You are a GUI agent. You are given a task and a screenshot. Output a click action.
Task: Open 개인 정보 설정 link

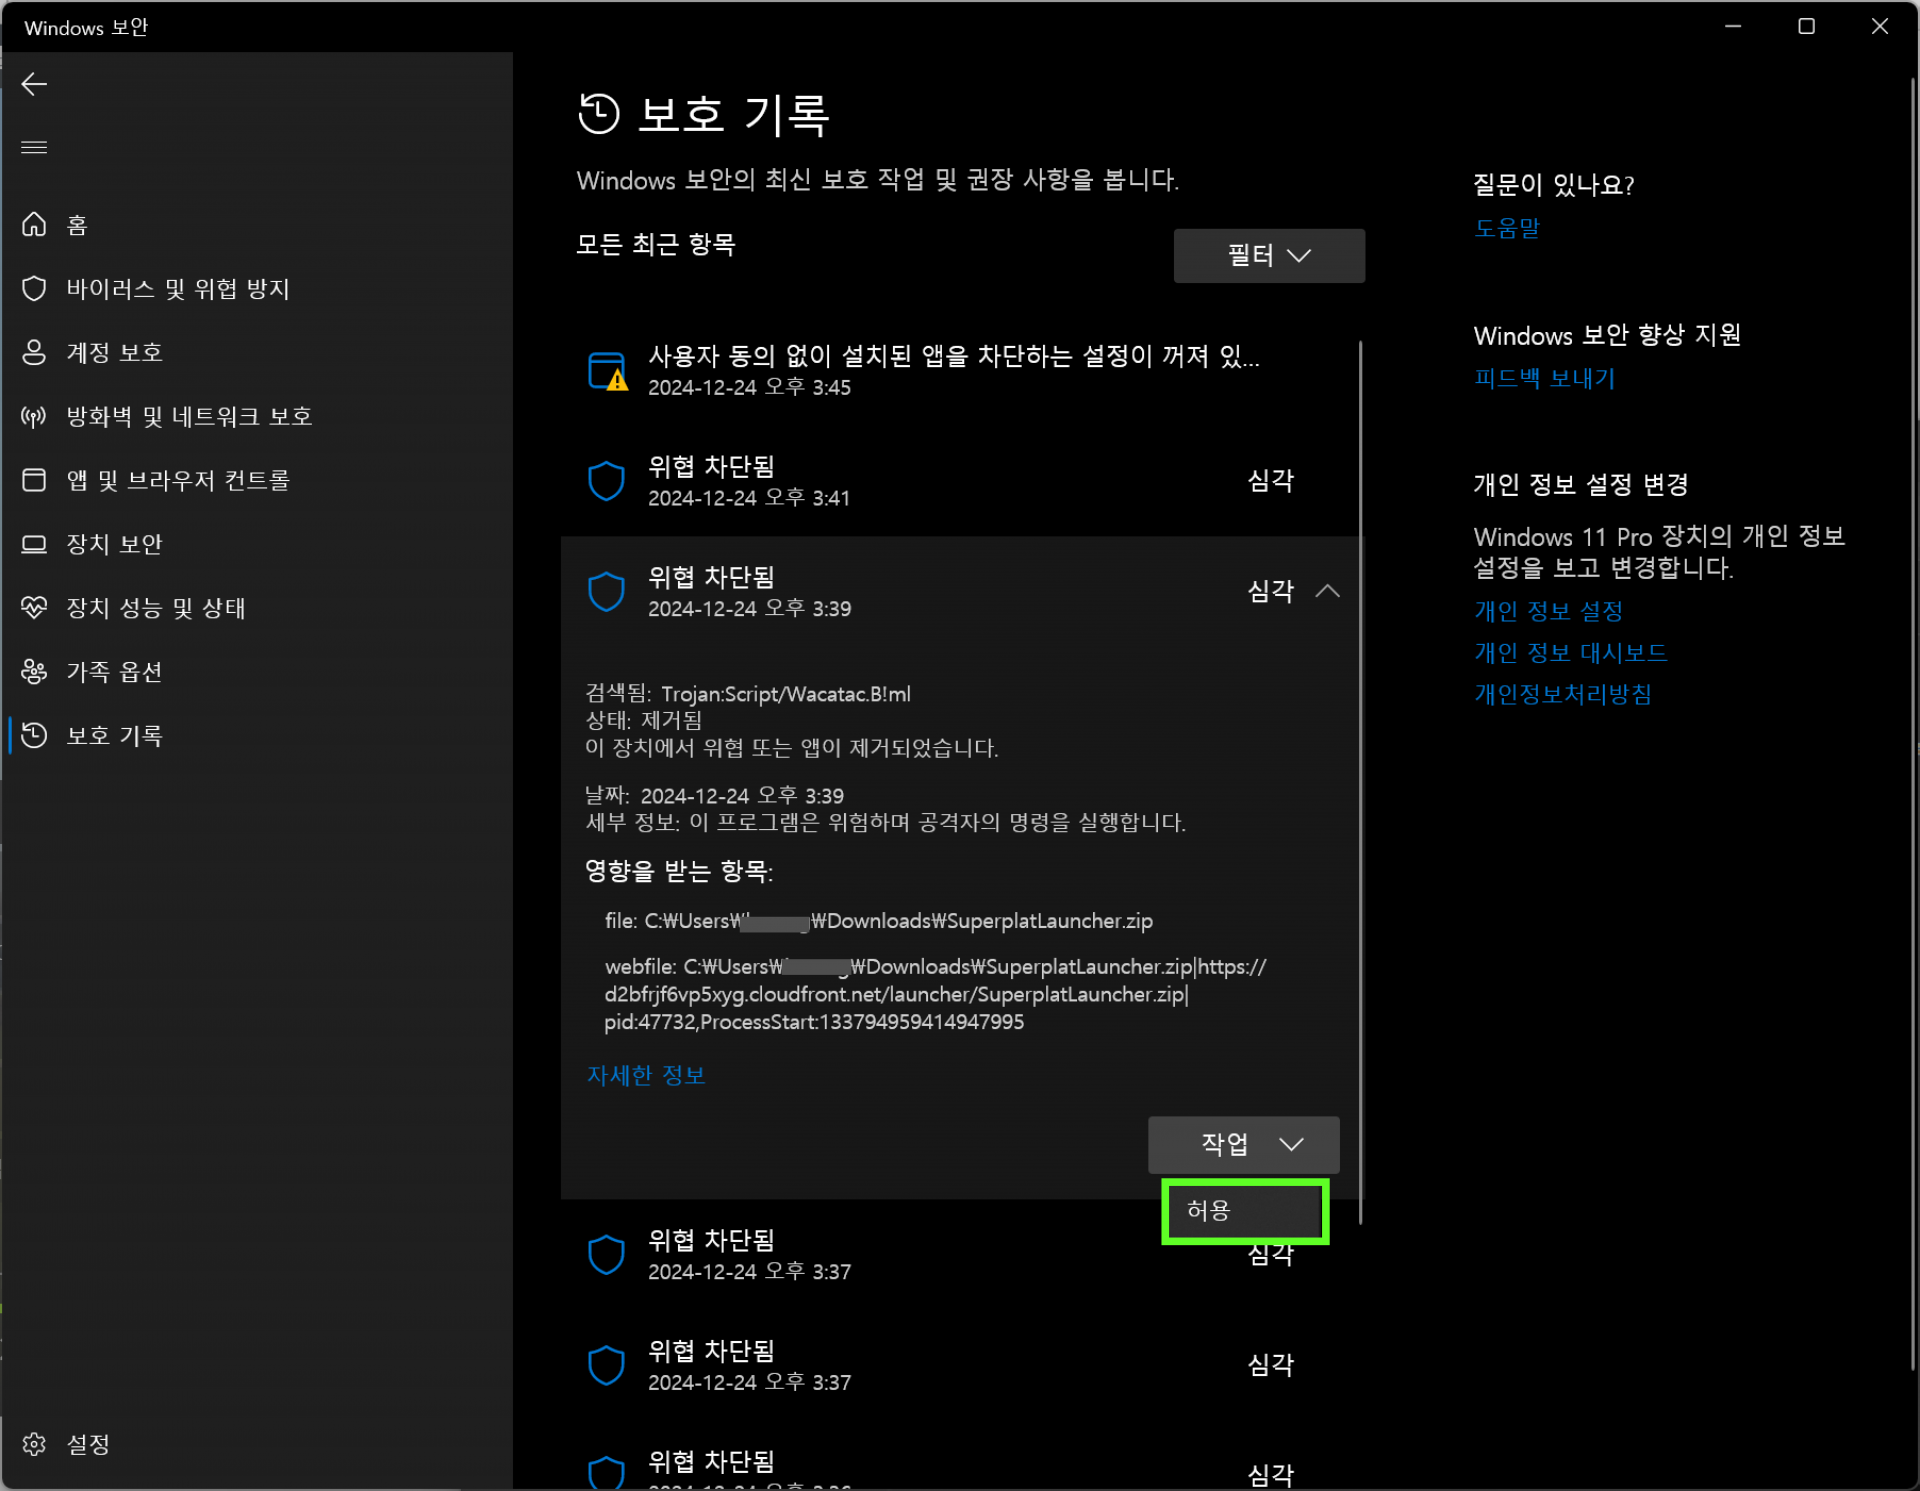tap(1548, 612)
